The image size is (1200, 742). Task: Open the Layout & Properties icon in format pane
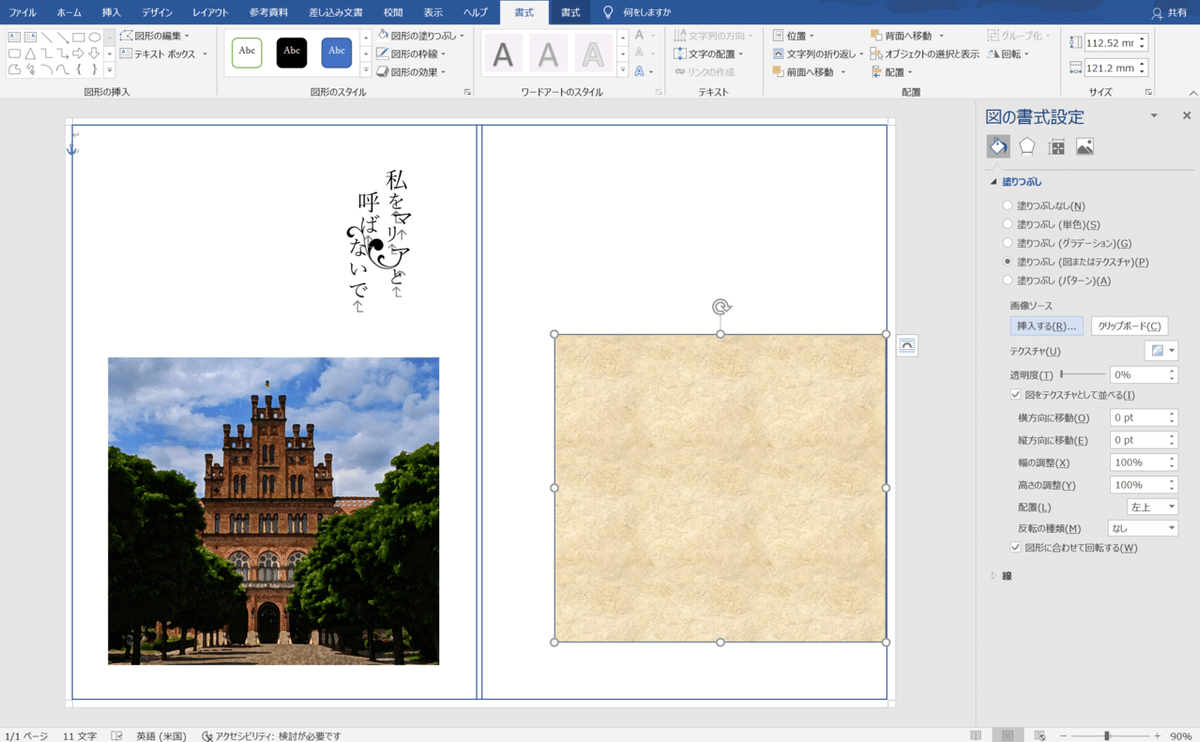point(1056,147)
